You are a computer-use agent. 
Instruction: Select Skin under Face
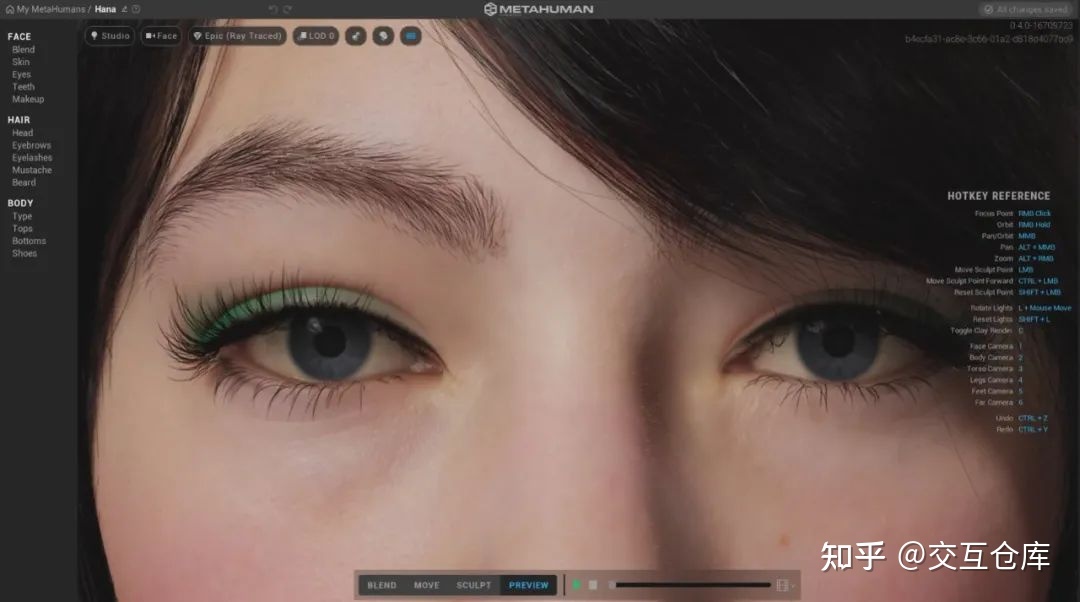pos(21,62)
